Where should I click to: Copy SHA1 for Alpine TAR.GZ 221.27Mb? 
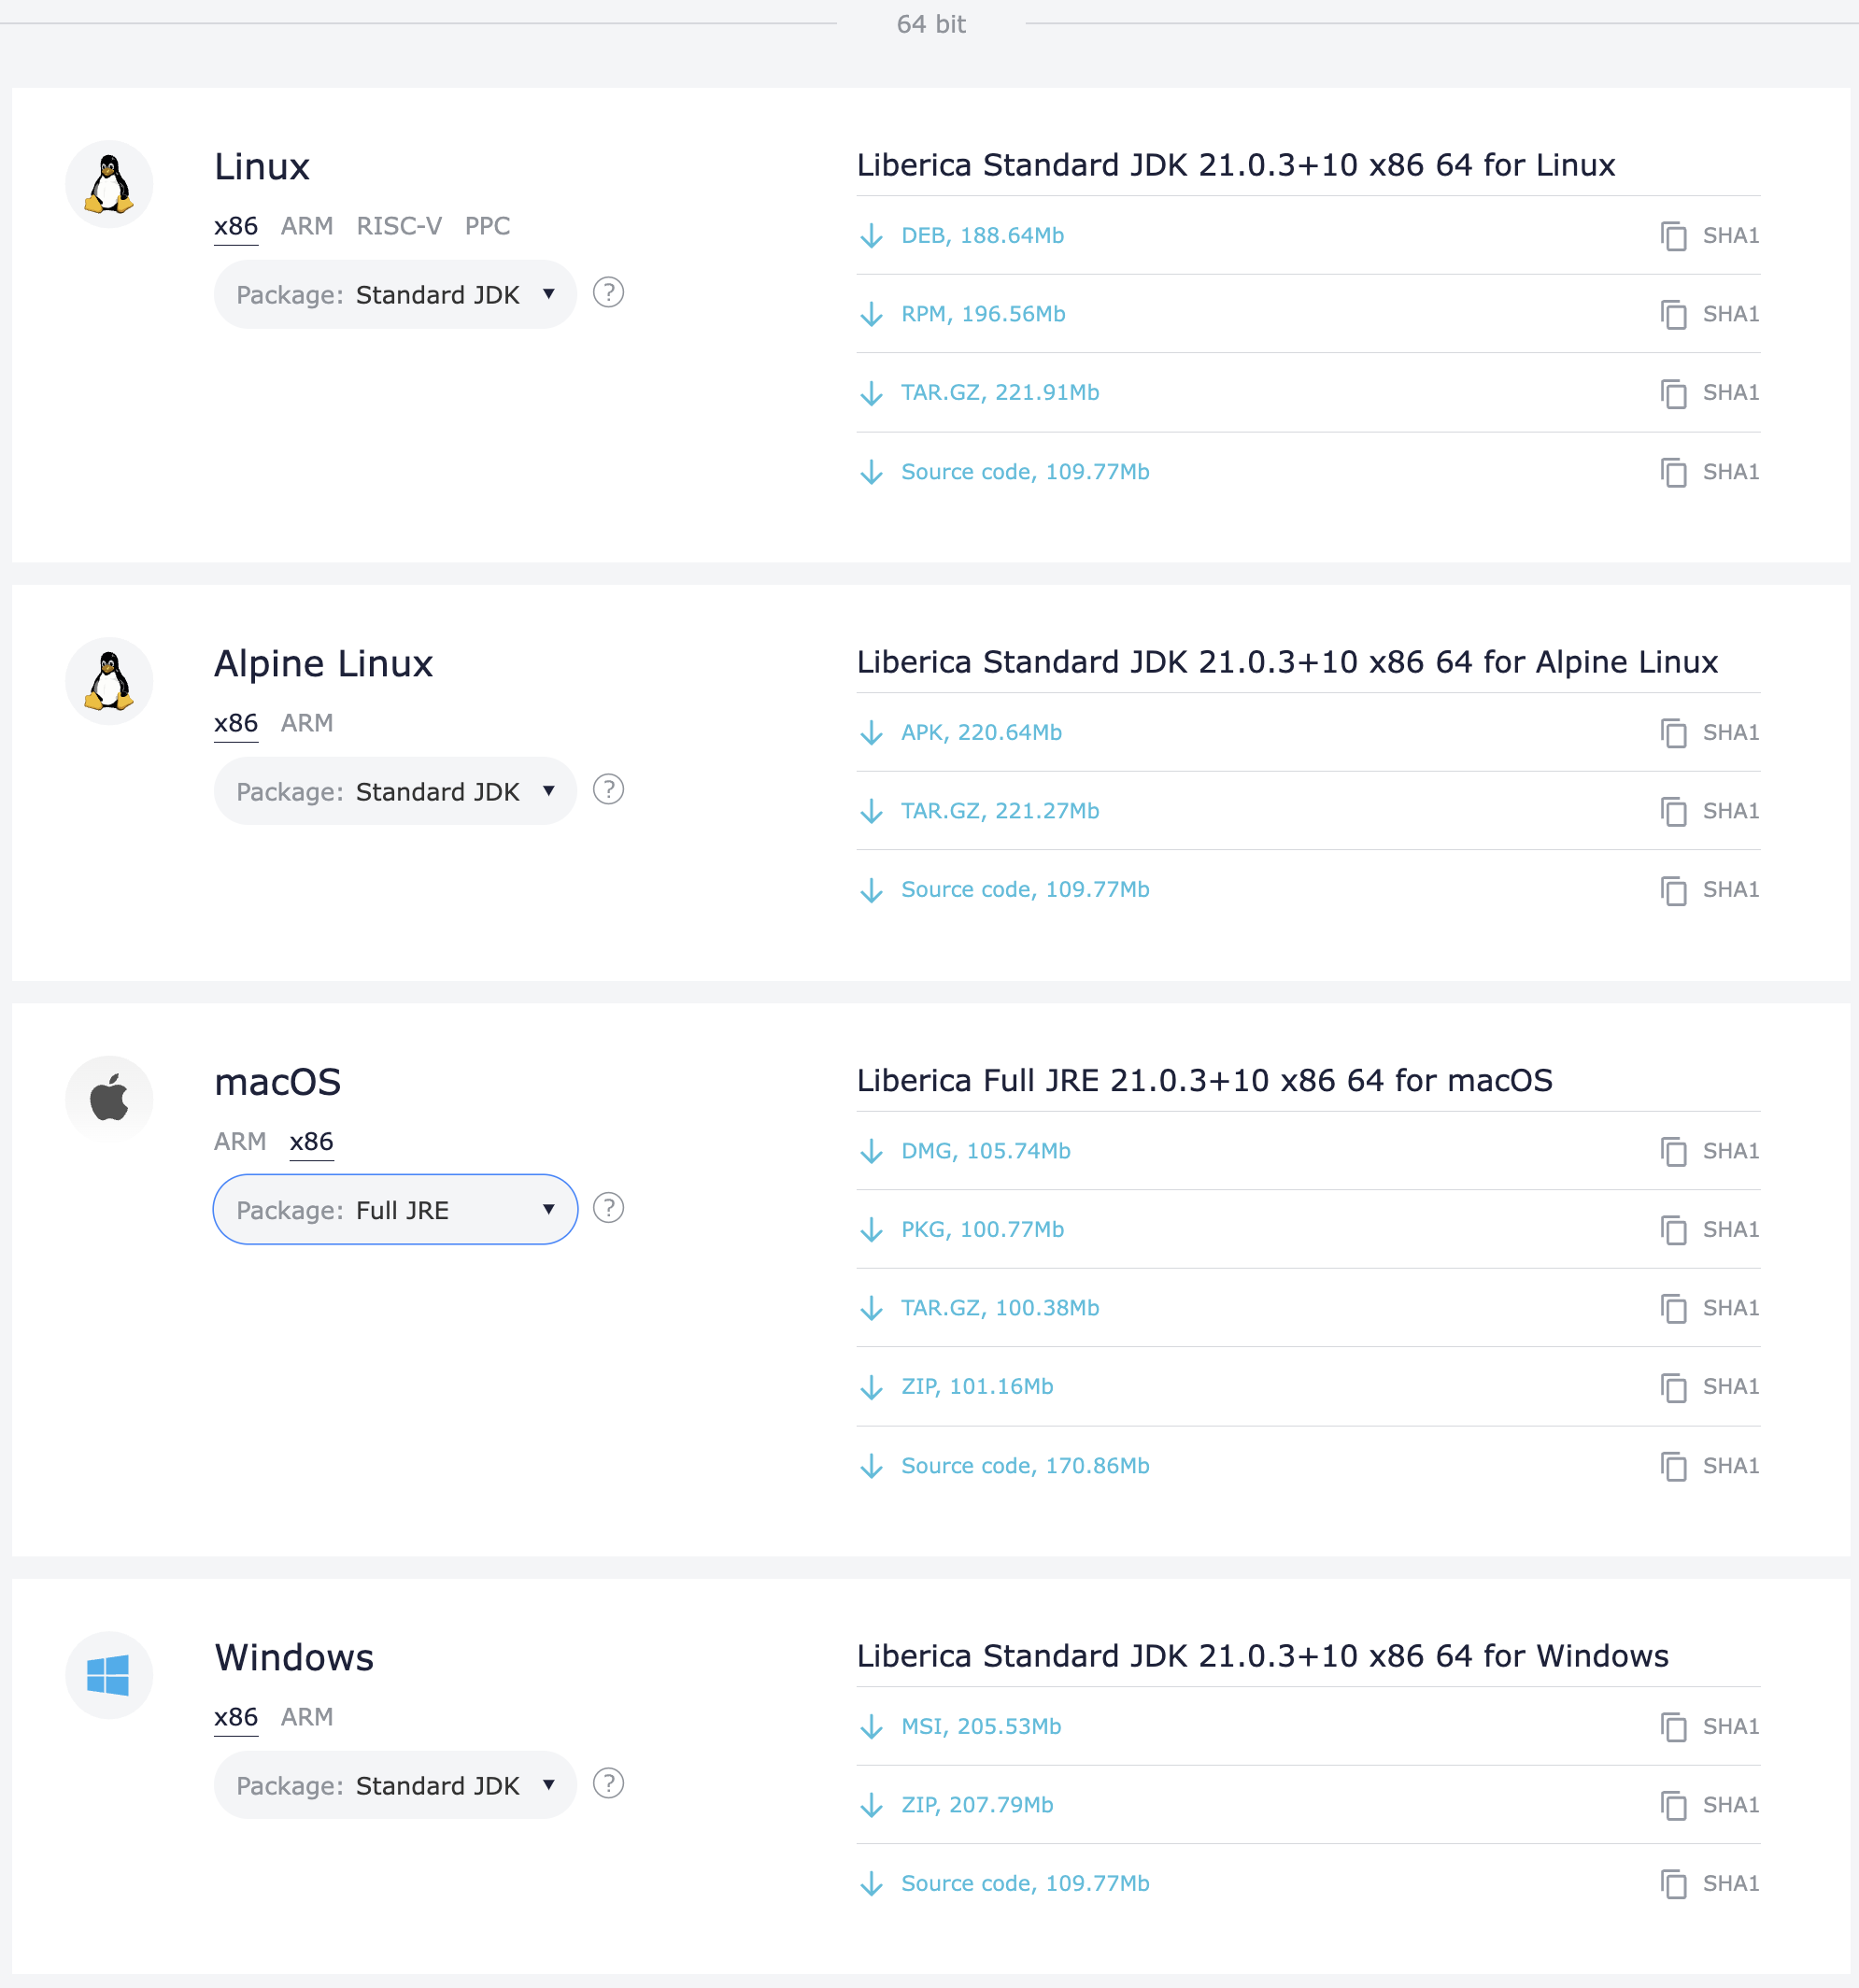point(1709,811)
